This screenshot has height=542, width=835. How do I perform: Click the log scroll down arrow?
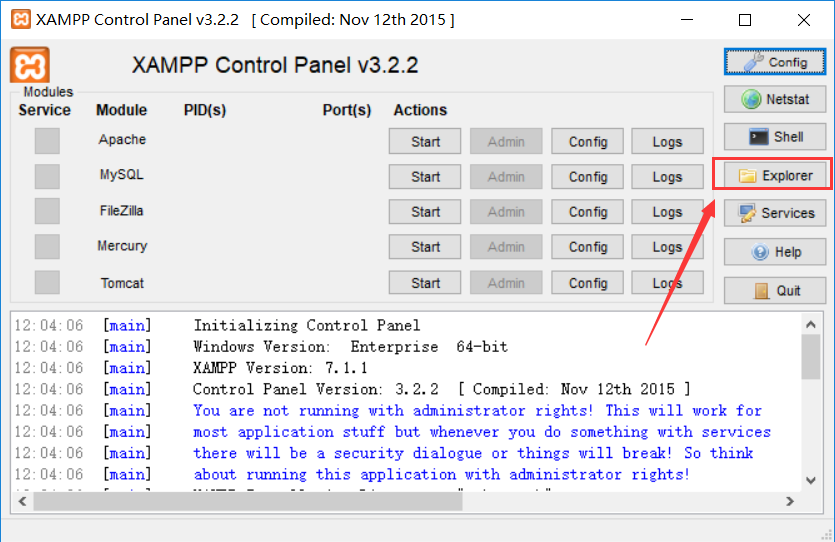[x=811, y=480]
